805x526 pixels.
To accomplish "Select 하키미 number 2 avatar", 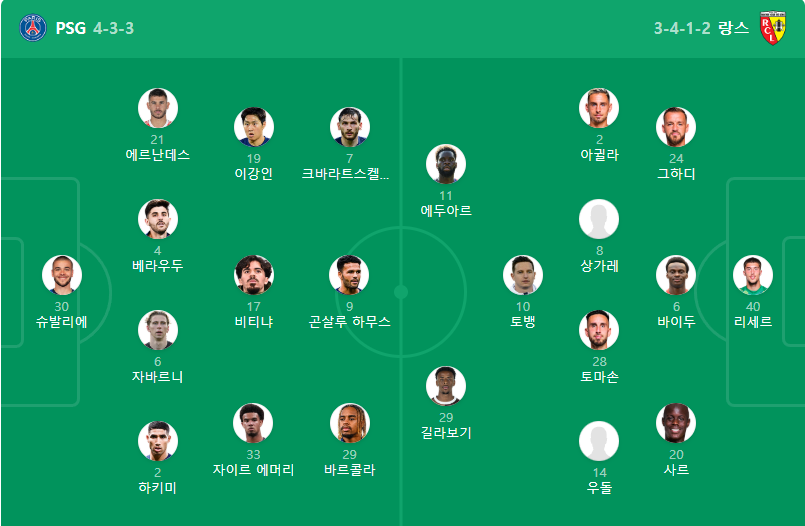I will [x=158, y=441].
